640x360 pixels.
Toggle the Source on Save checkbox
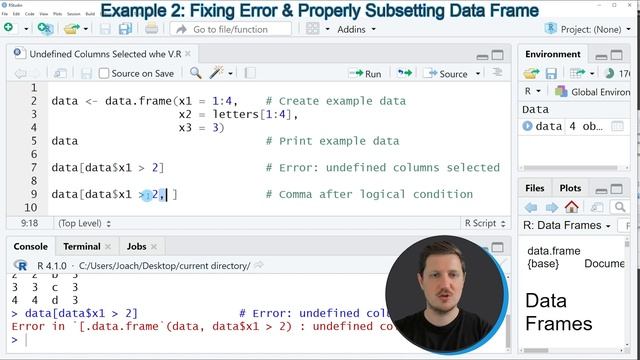104,73
